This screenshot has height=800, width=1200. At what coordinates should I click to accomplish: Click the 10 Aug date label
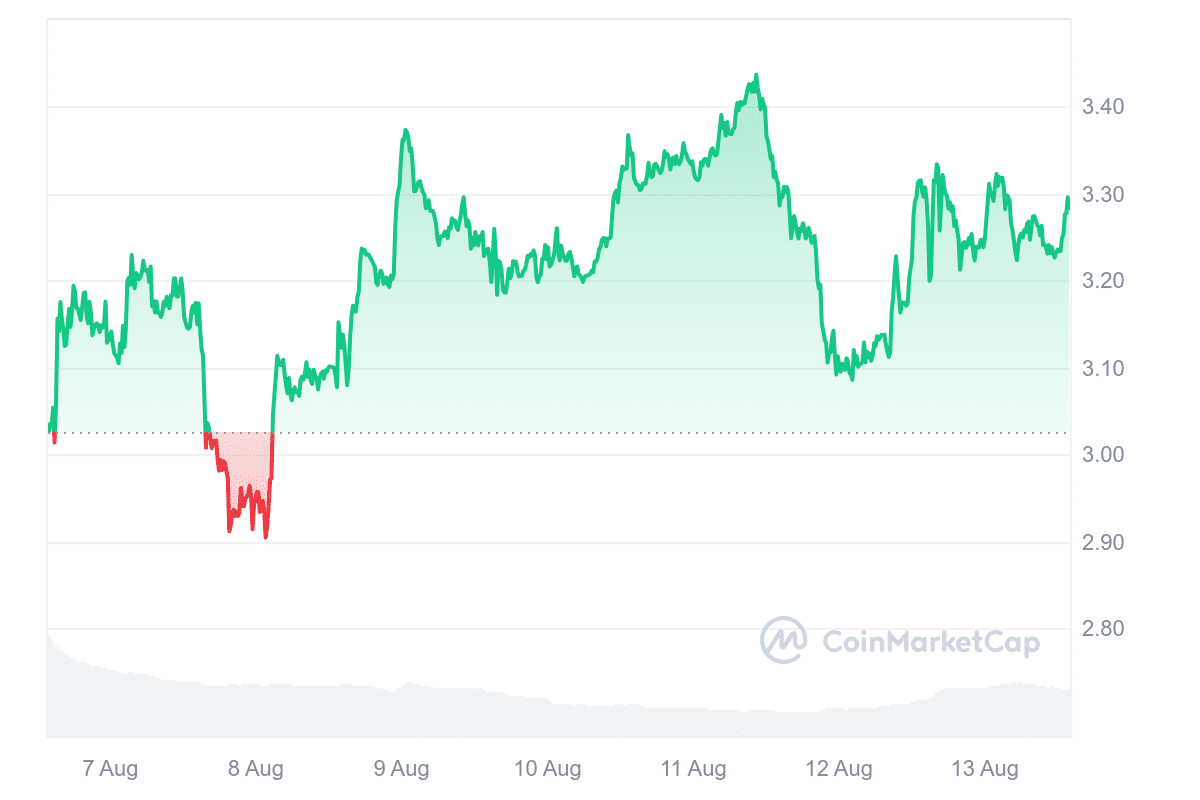[x=548, y=769]
